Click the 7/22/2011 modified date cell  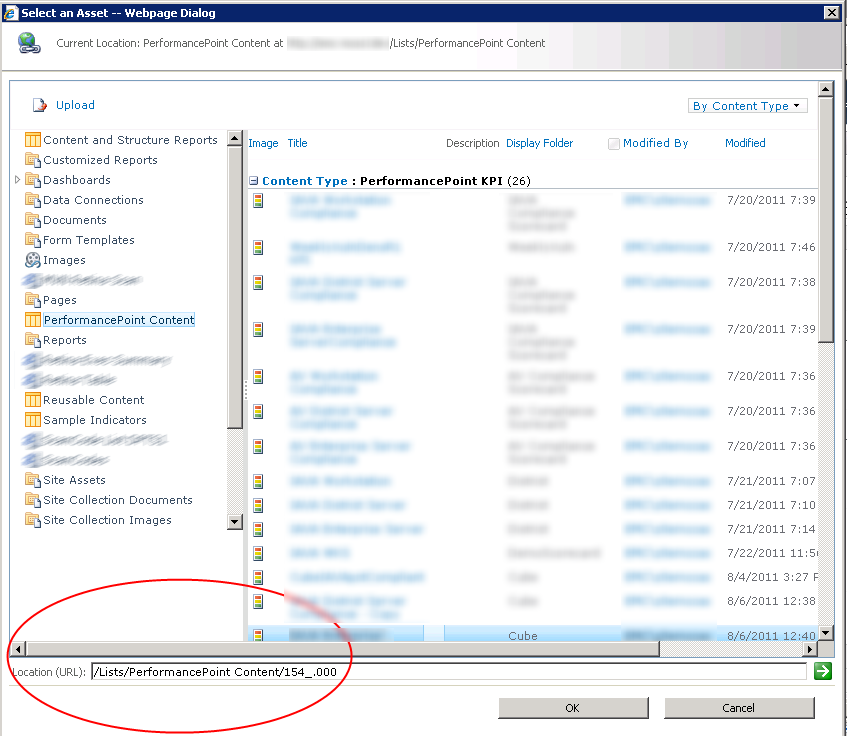pos(772,553)
